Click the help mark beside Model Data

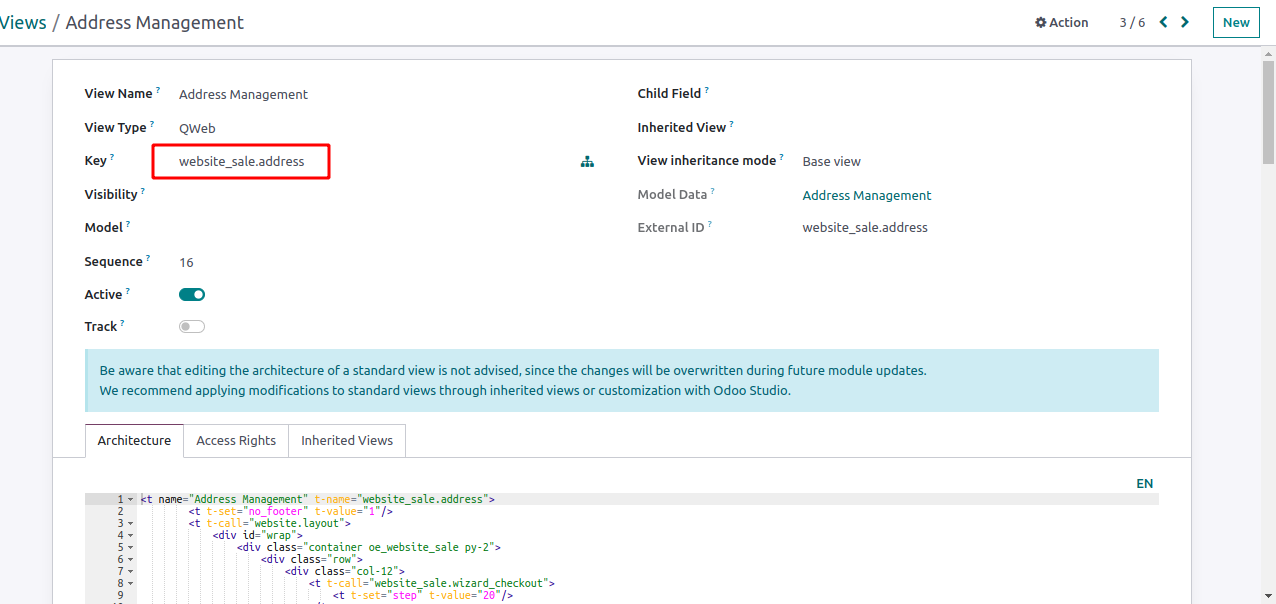(712, 191)
